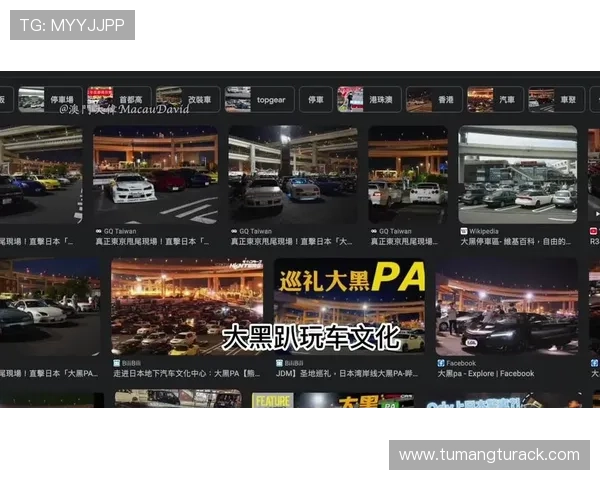Click the Facebook source label
The width and height of the screenshot is (600, 480).
pos(461,363)
